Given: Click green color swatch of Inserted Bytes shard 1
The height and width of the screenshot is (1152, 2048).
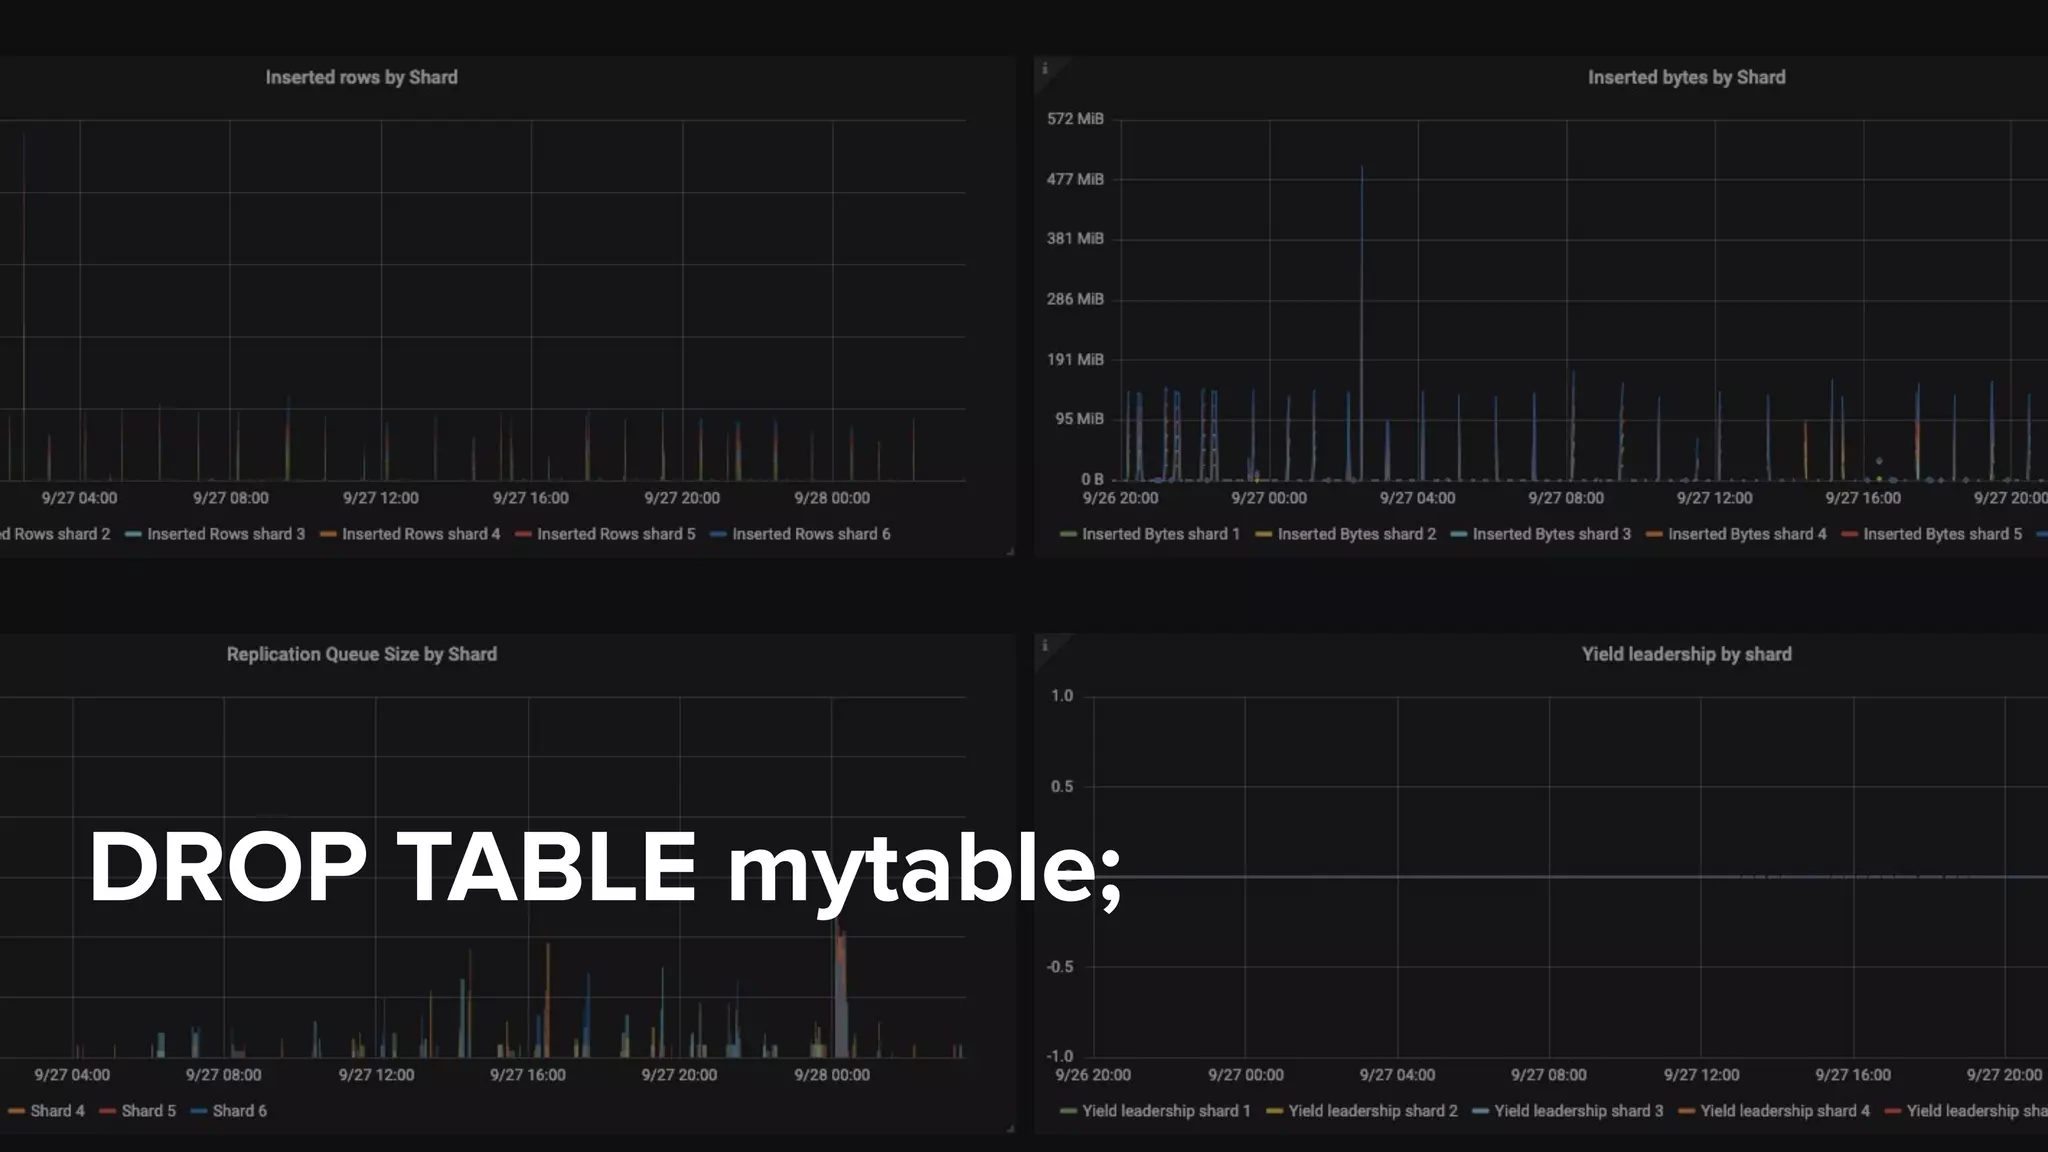Looking at the screenshot, I should pos(1068,535).
